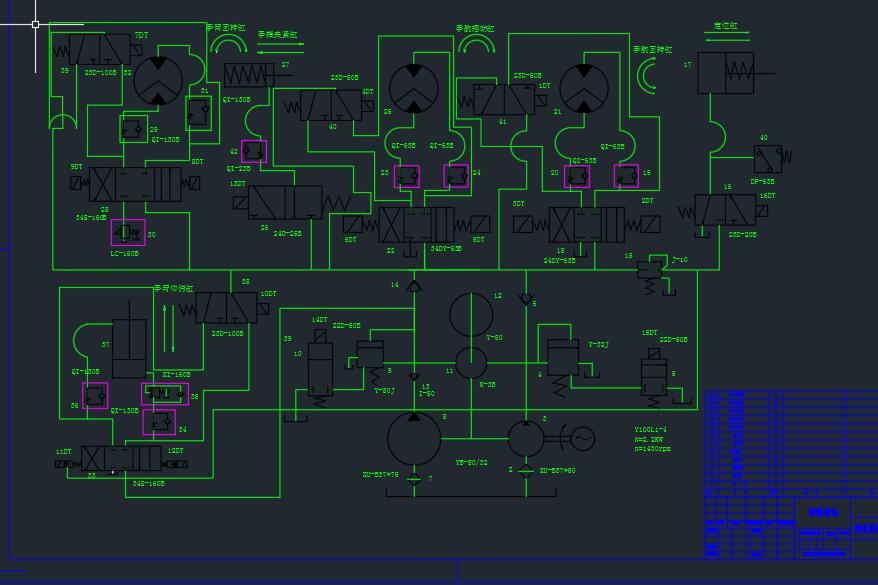Select the K-3B gauge circle numbered 11

coord(471,363)
